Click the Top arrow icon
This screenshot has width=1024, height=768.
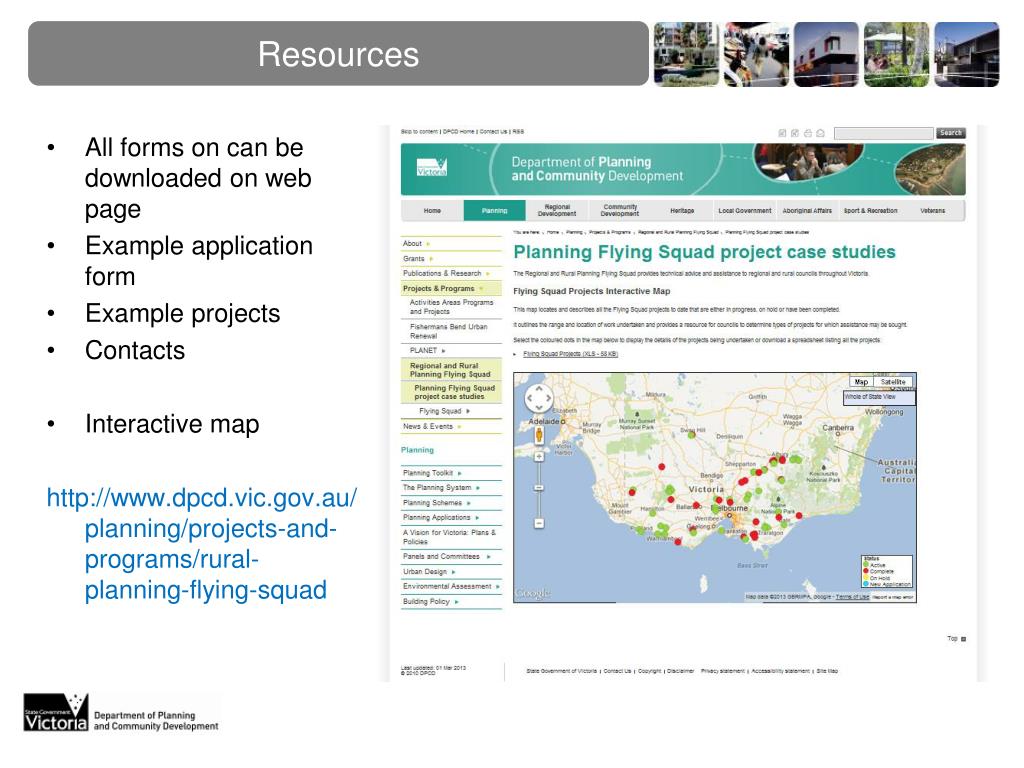coord(963,638)
